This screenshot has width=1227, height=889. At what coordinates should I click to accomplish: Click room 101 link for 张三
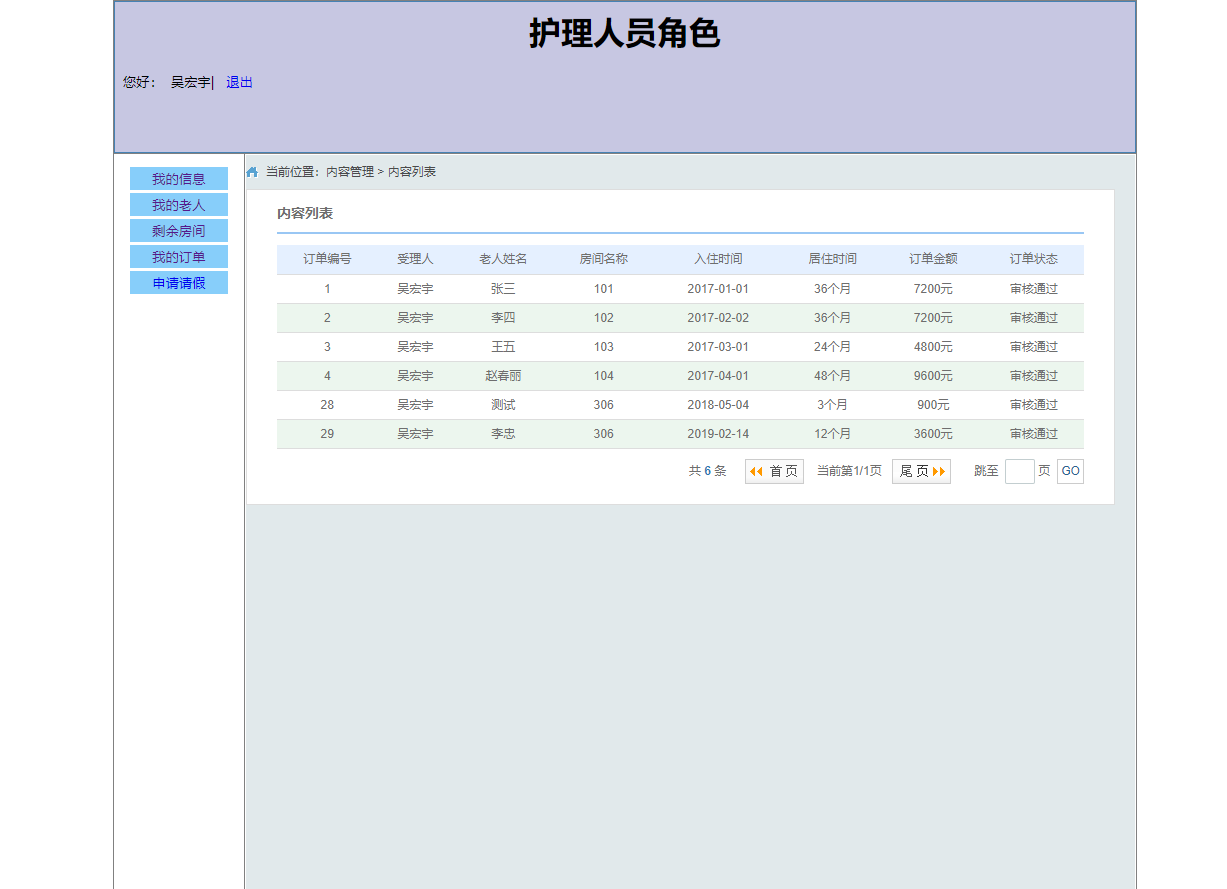point(603,288)
